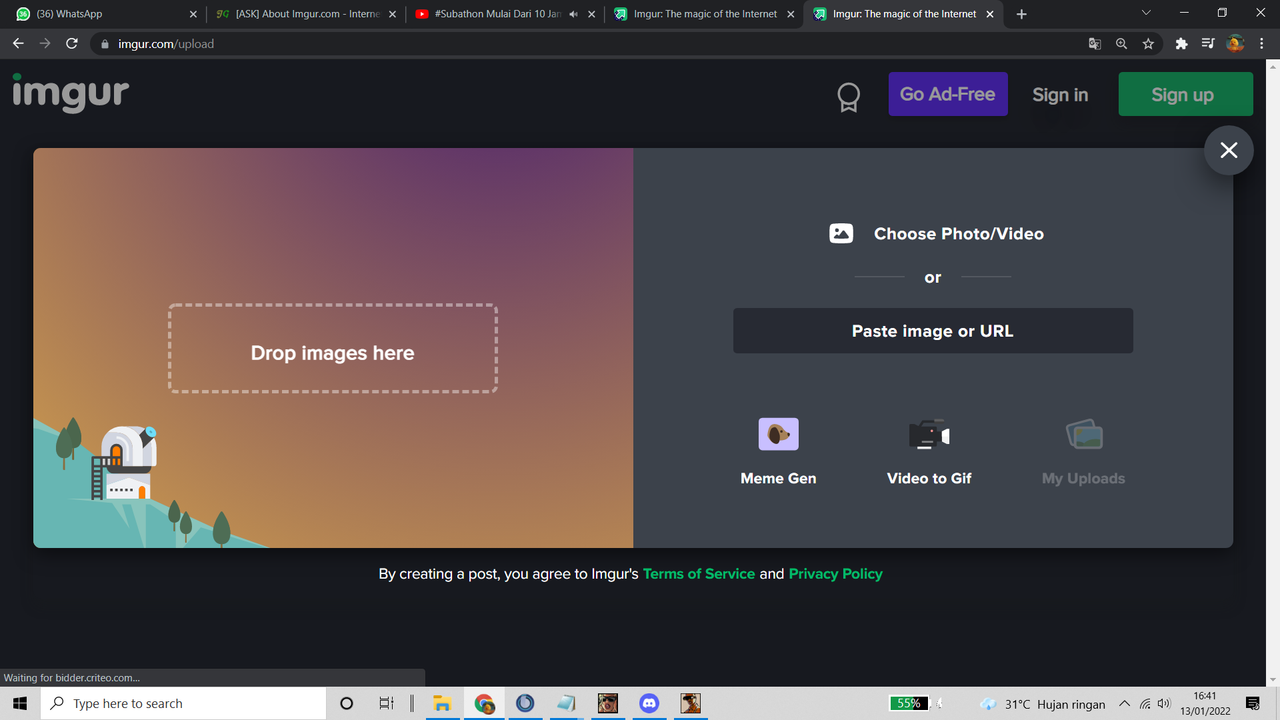Open the Chrome profile avatar
This screenshot has height=720, width=1280.
pos(1235,44)
